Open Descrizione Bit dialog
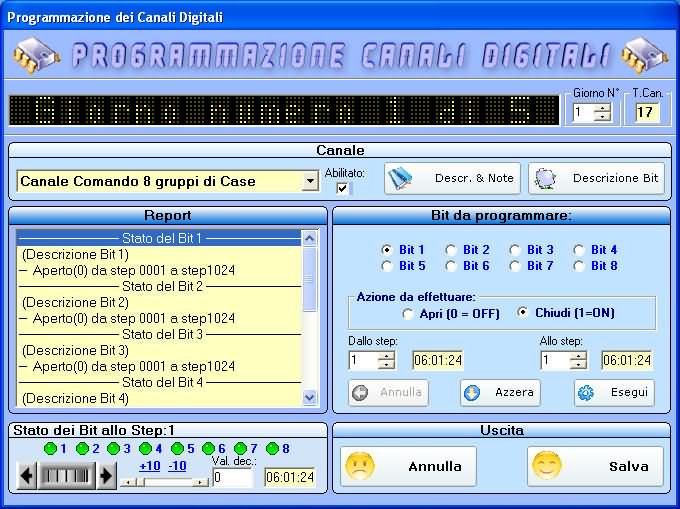This screenshot has width=680, height=509. [x=596, y=179]
